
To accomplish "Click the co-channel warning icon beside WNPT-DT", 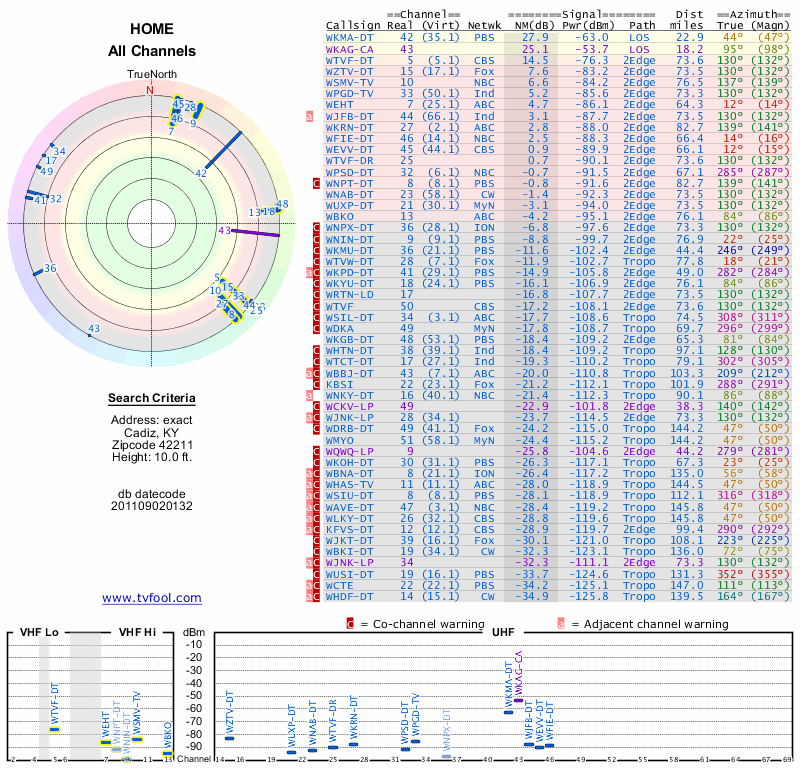I will coord(316,182).
